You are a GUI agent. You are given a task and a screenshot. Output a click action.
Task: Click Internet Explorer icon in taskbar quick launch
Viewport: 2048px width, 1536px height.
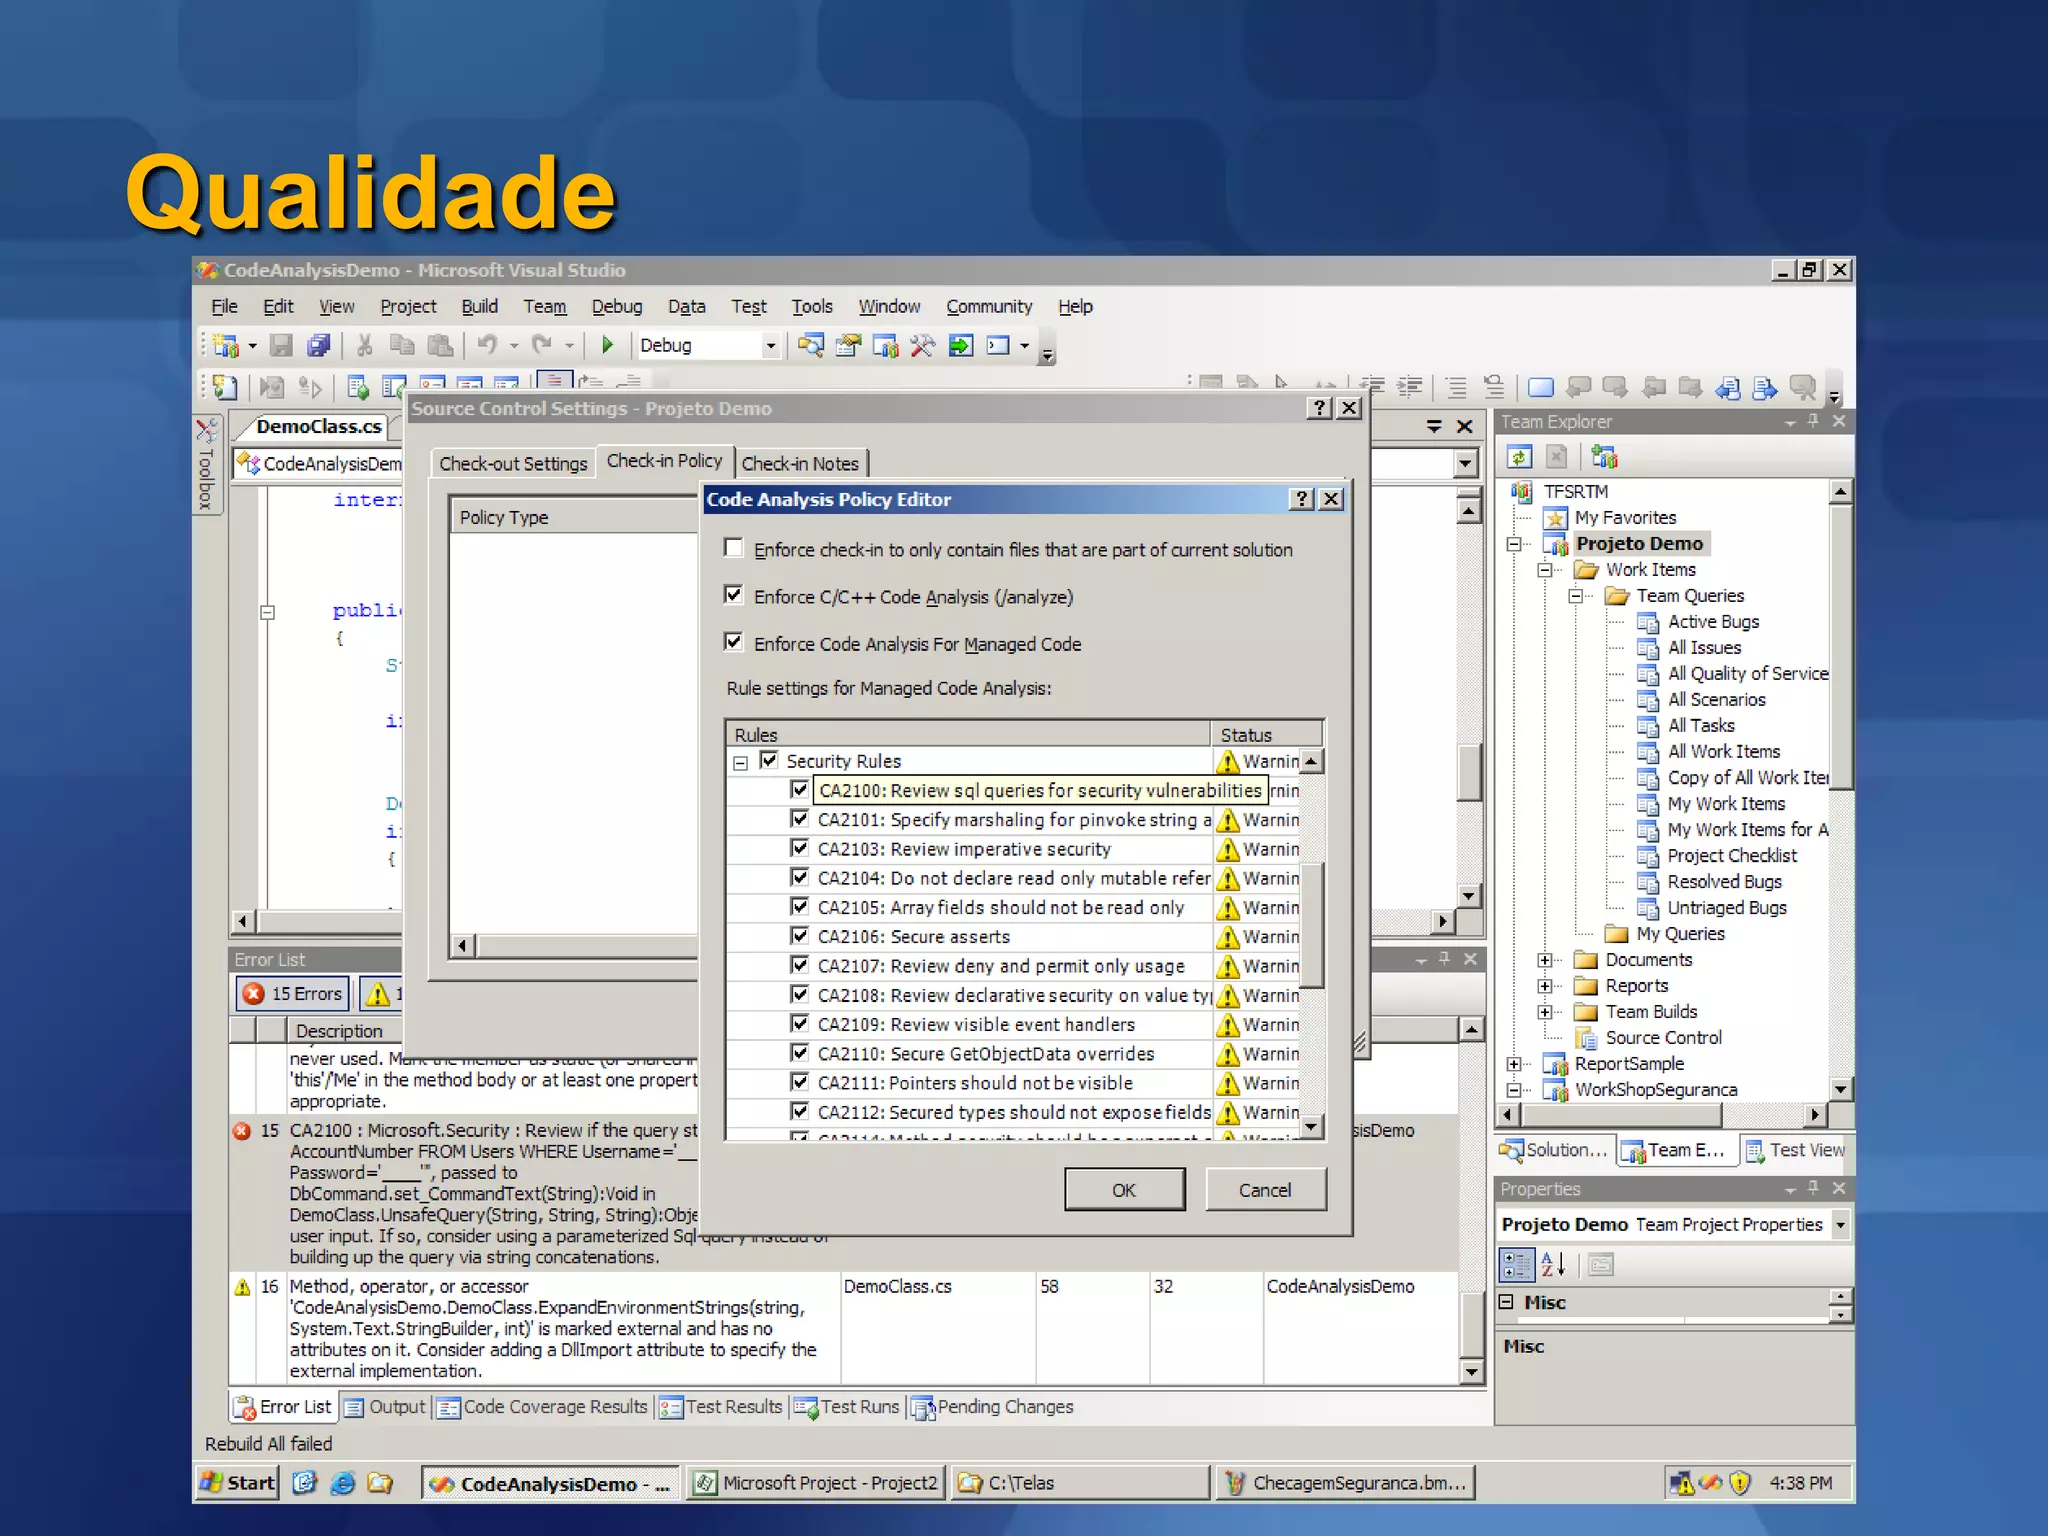tap(342, 1482)
